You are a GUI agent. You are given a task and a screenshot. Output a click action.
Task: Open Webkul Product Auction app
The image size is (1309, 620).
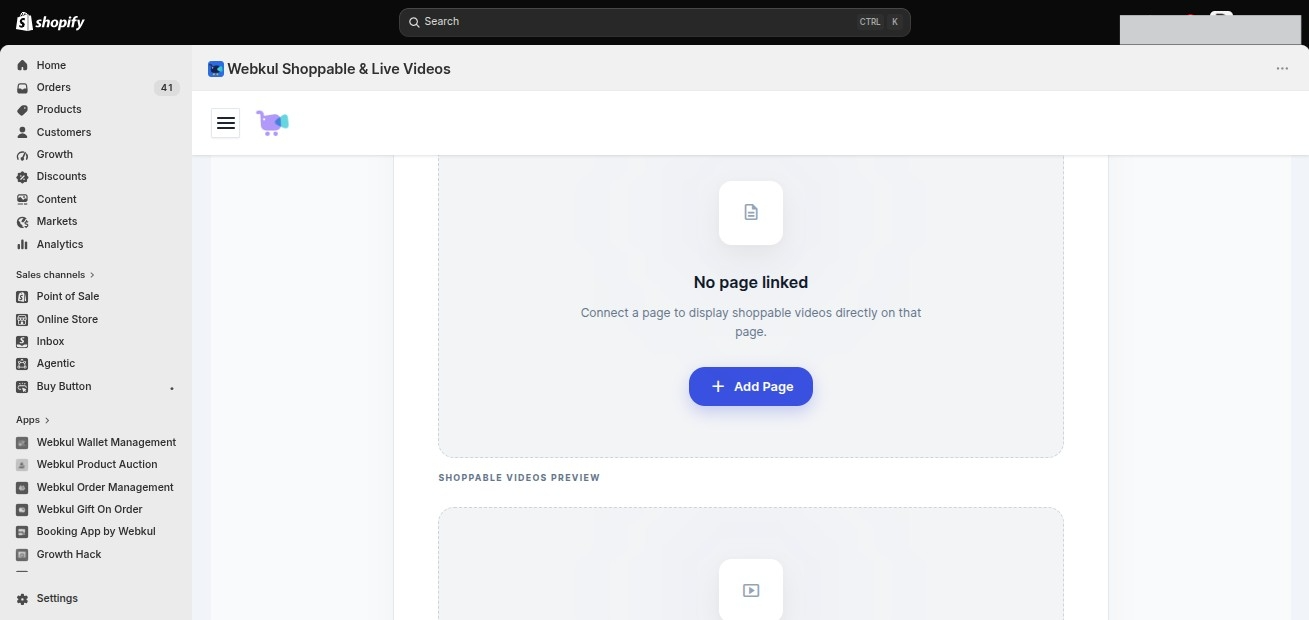[97, 464]
